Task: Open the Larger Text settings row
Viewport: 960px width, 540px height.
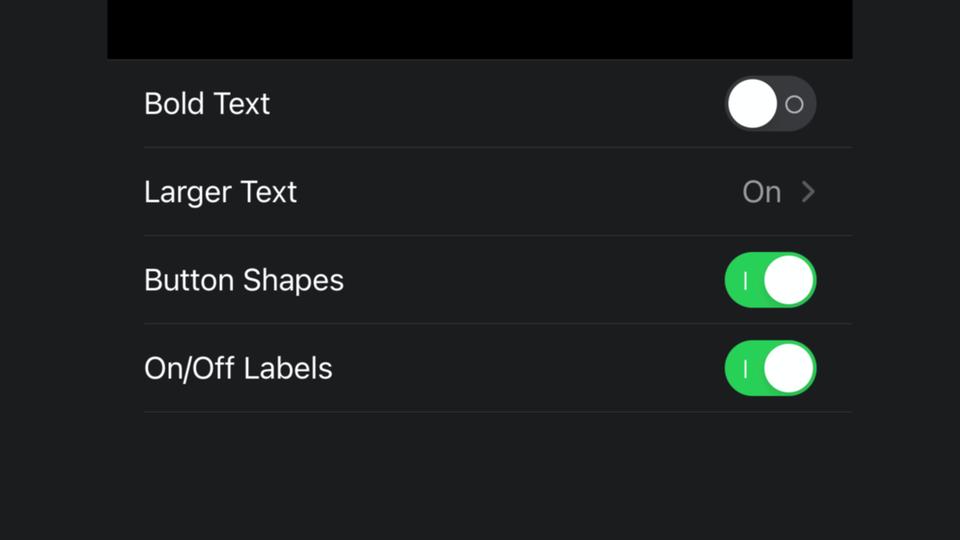Action: coord(480,192)
